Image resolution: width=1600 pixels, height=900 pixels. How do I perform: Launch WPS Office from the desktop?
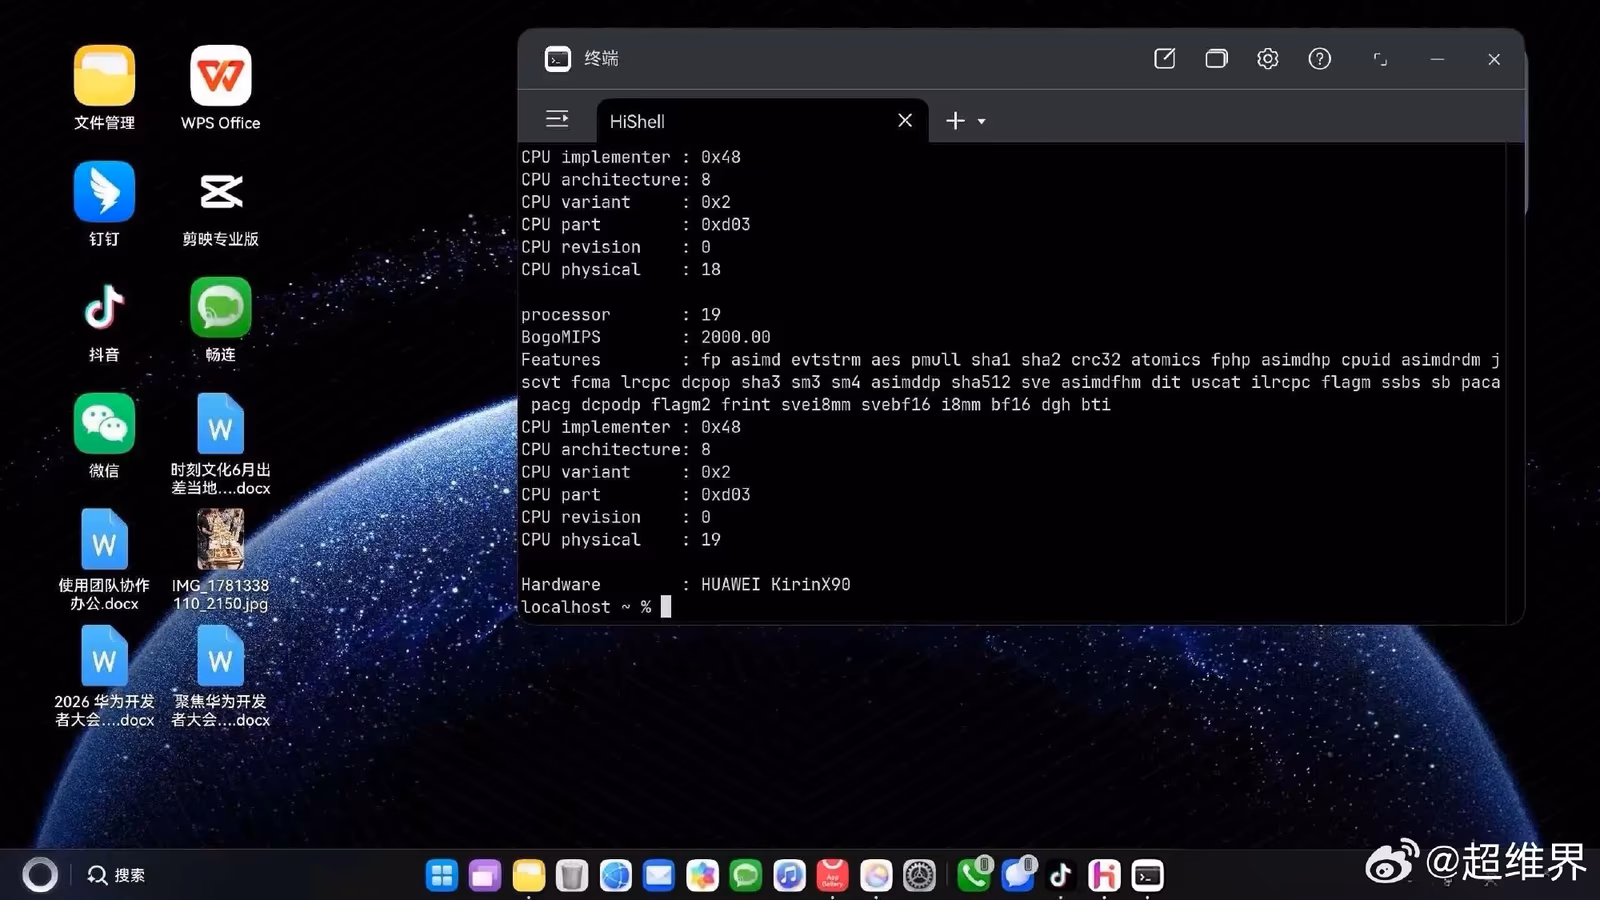point(220,76)
